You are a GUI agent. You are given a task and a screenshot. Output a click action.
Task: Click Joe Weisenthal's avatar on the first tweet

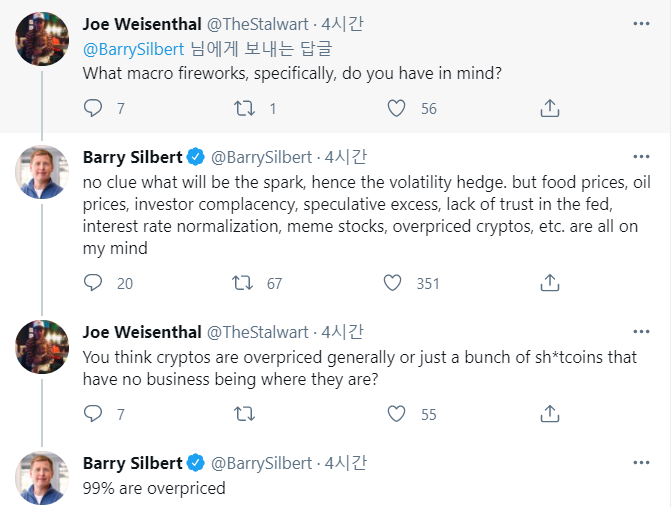(43, 39)
